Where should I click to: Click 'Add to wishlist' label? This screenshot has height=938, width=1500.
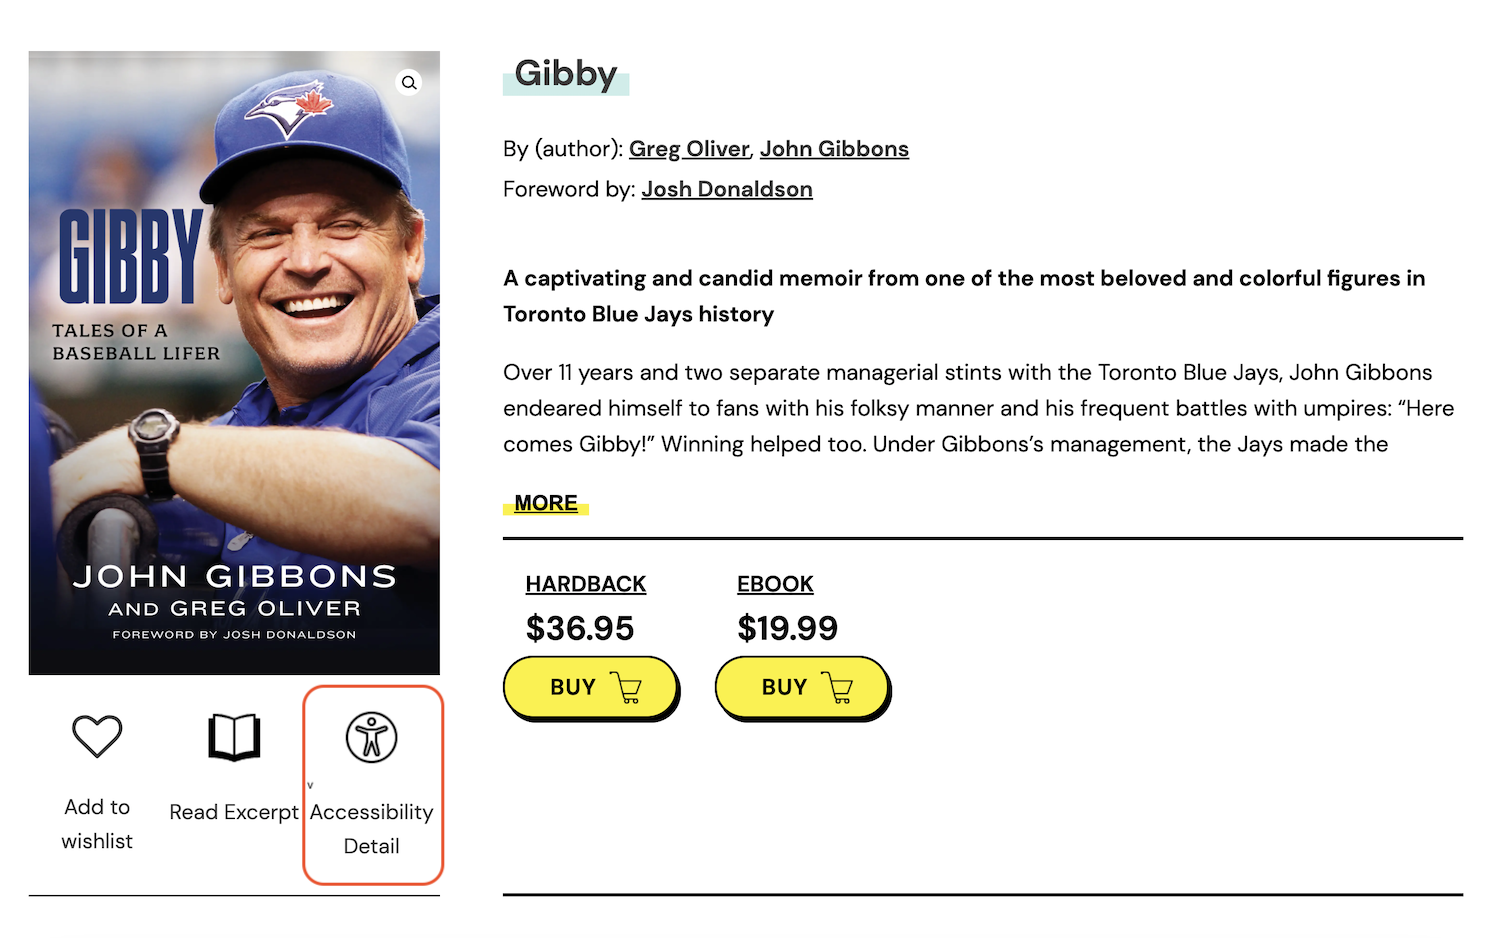coord(97,824)
